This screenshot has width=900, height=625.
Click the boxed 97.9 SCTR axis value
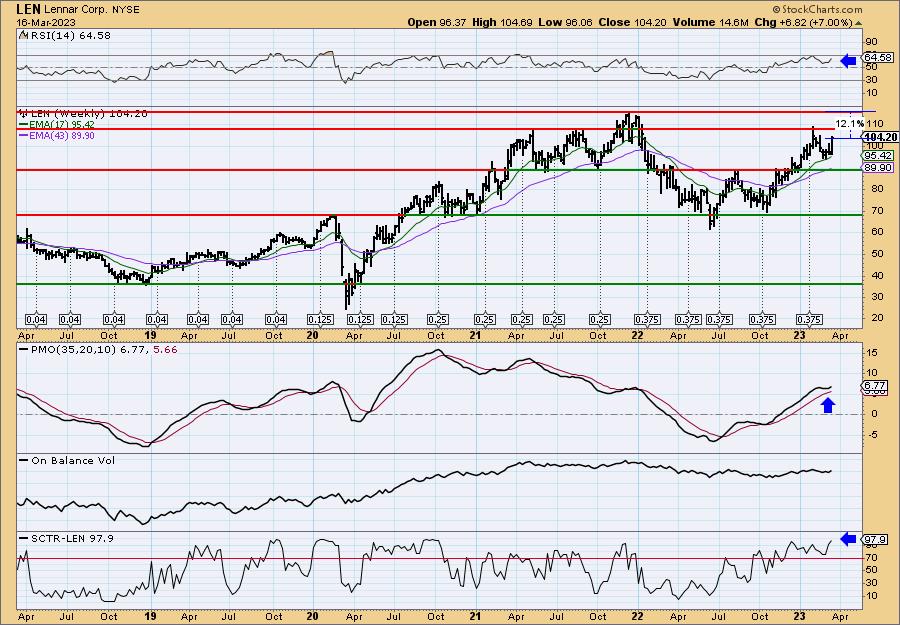click(876, 539)
